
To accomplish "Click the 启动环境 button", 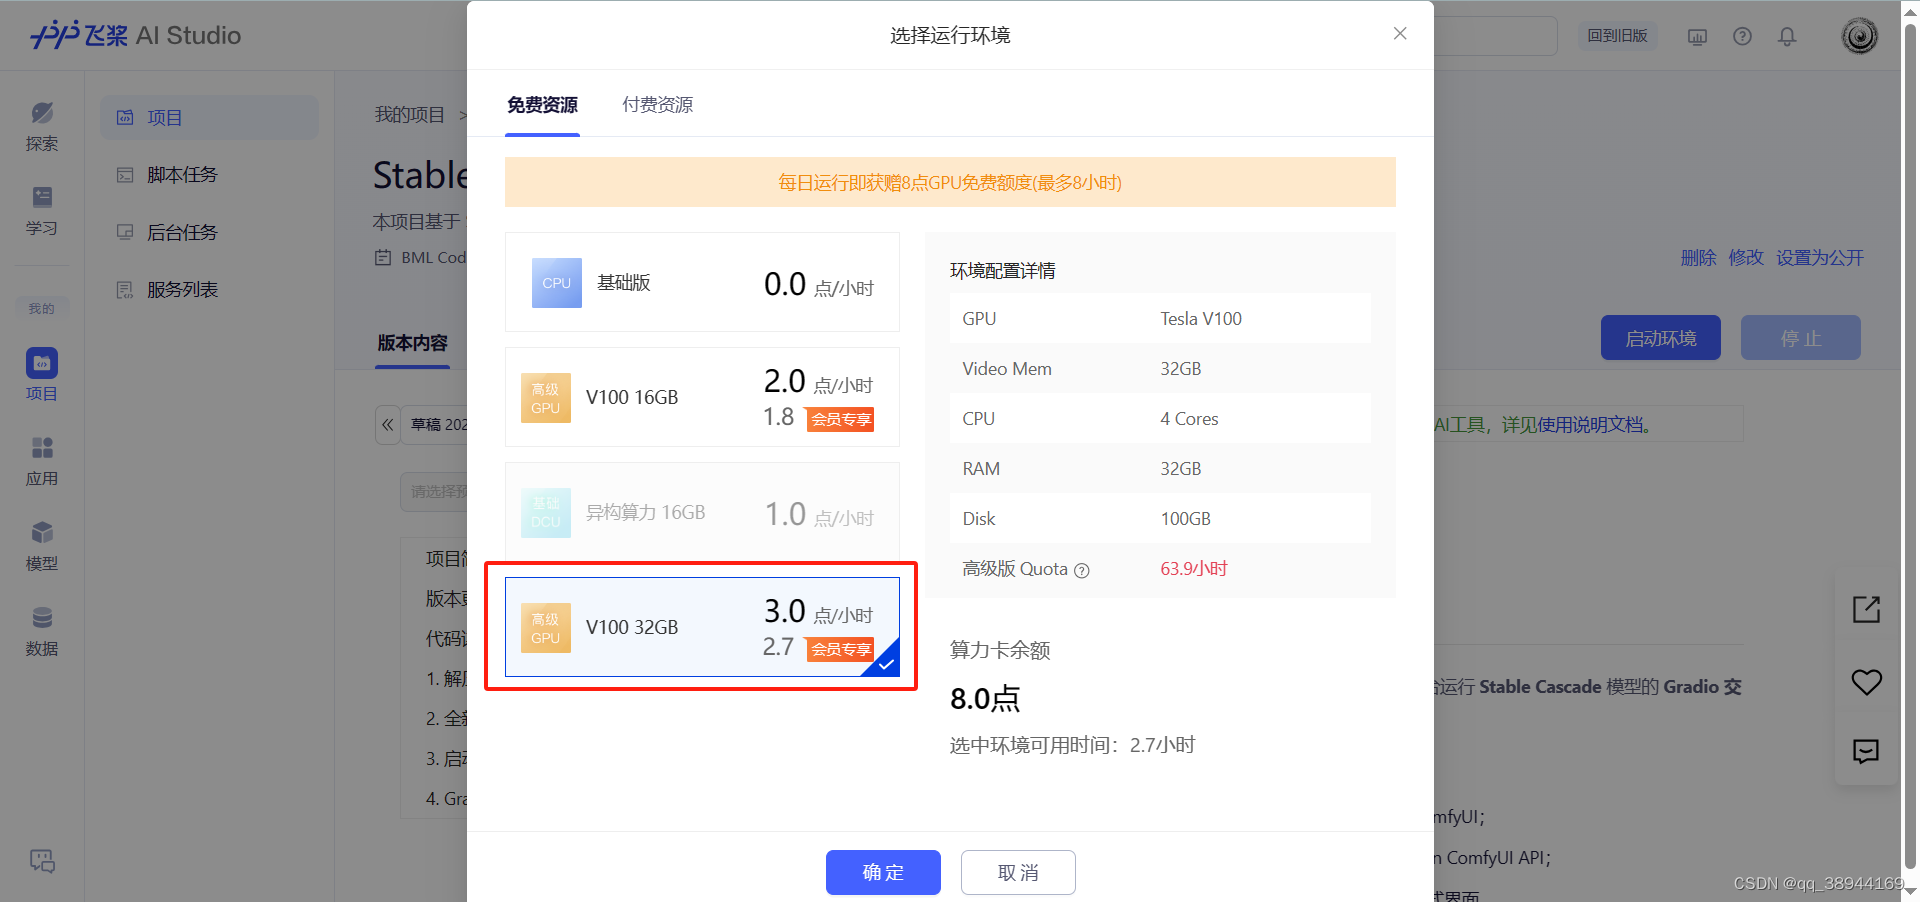I will (x=1660, y=338).
